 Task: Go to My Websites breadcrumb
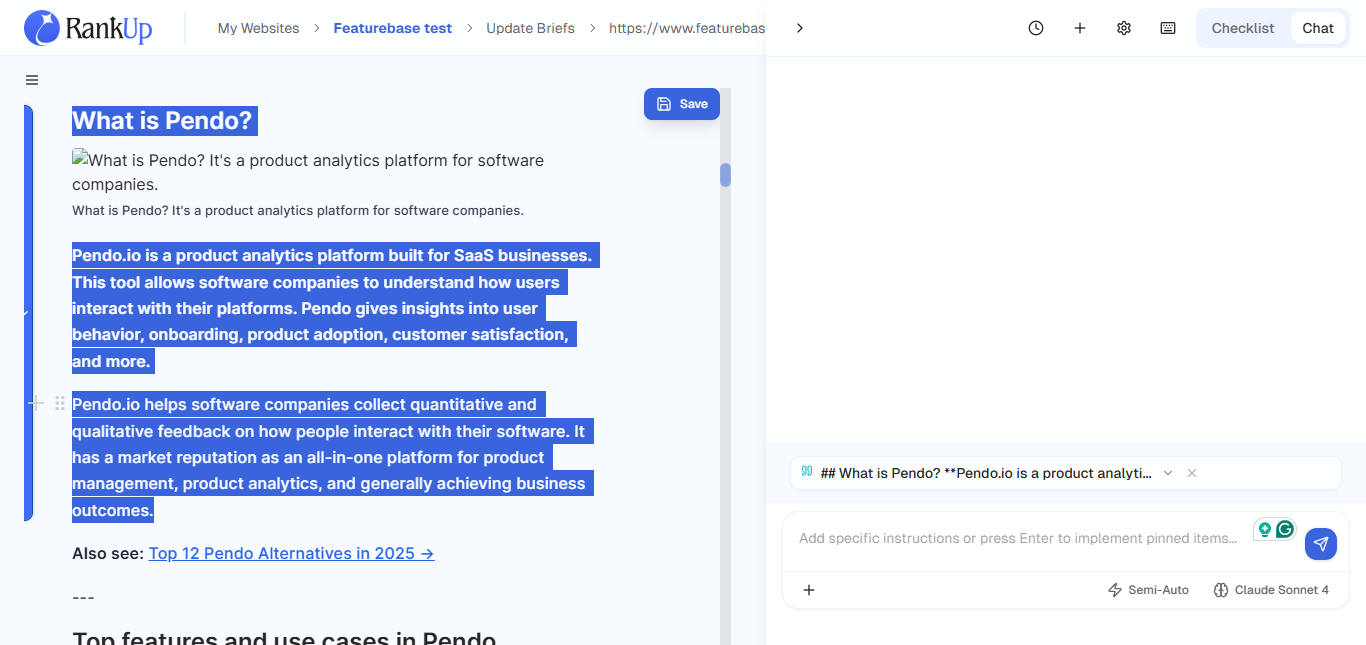(258, 28)
